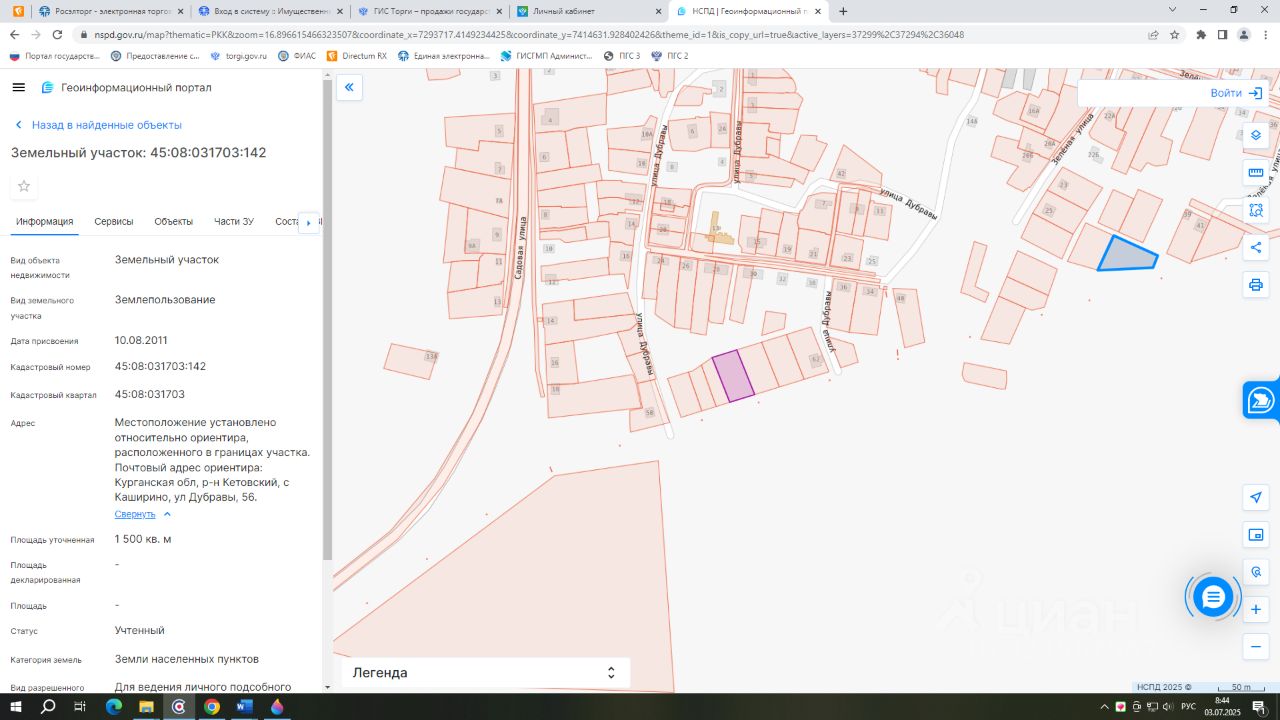Viewport: 1280px width, 720px height.
Task: Open the map layers tool
Action: coord(1256,135)
